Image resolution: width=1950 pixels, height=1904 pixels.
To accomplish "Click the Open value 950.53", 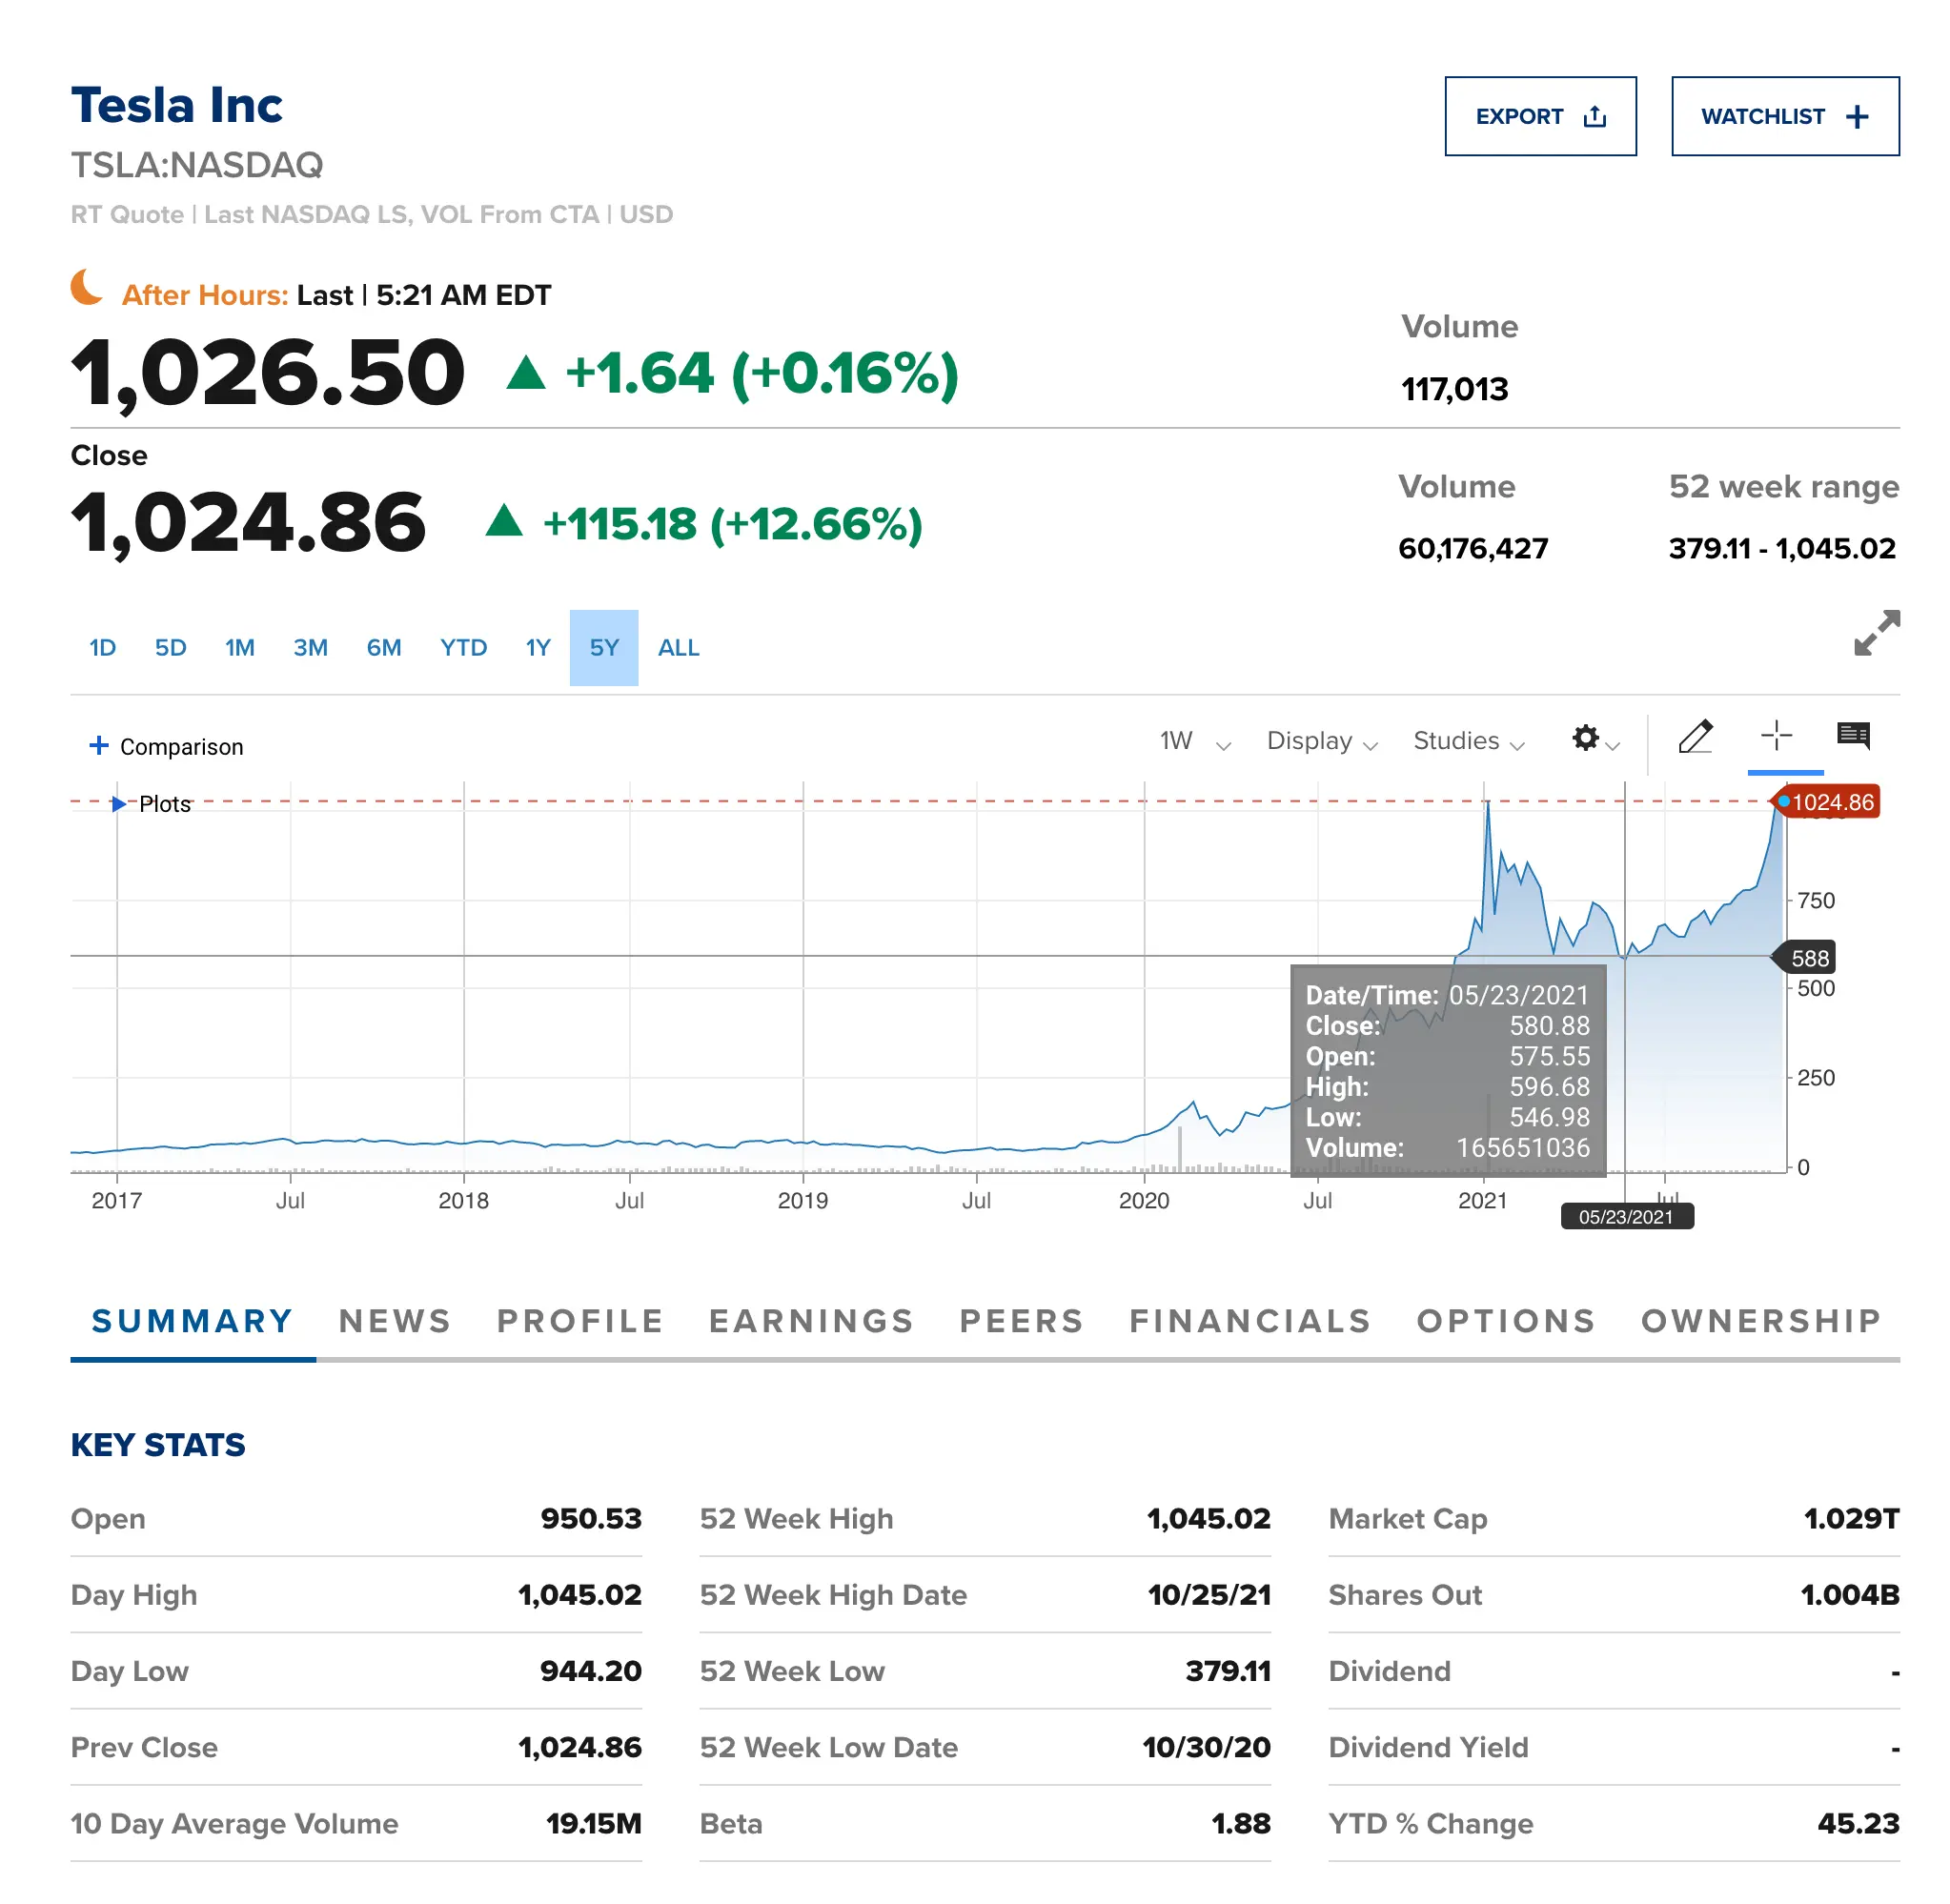I will tap(591, 1519).
